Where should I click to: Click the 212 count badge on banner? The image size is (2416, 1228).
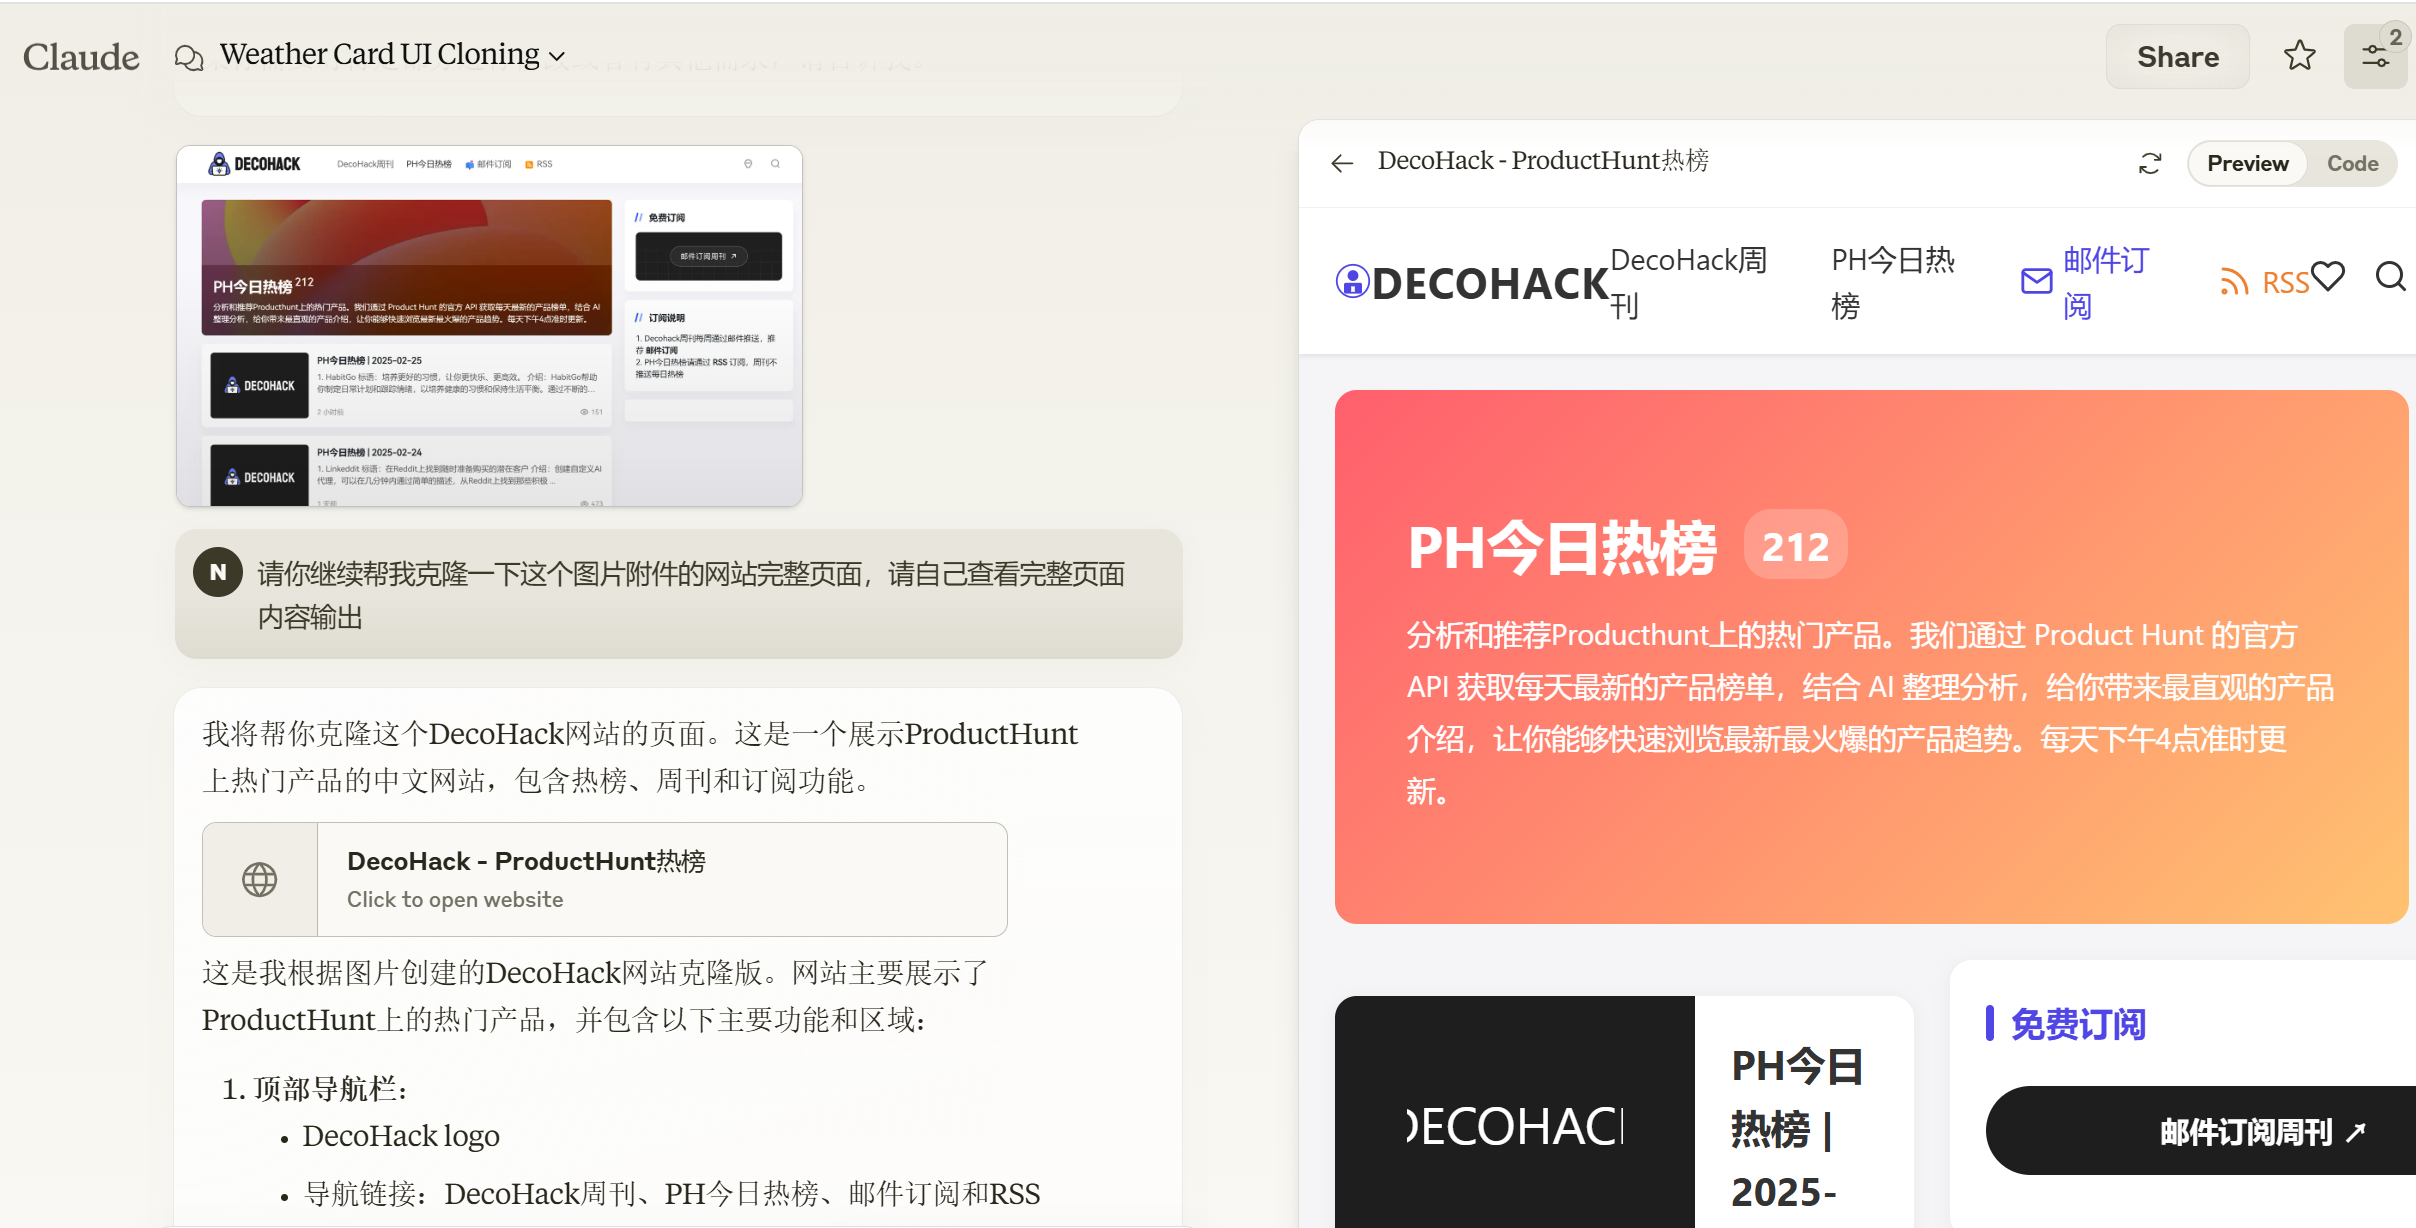[x=1795, y=546]
